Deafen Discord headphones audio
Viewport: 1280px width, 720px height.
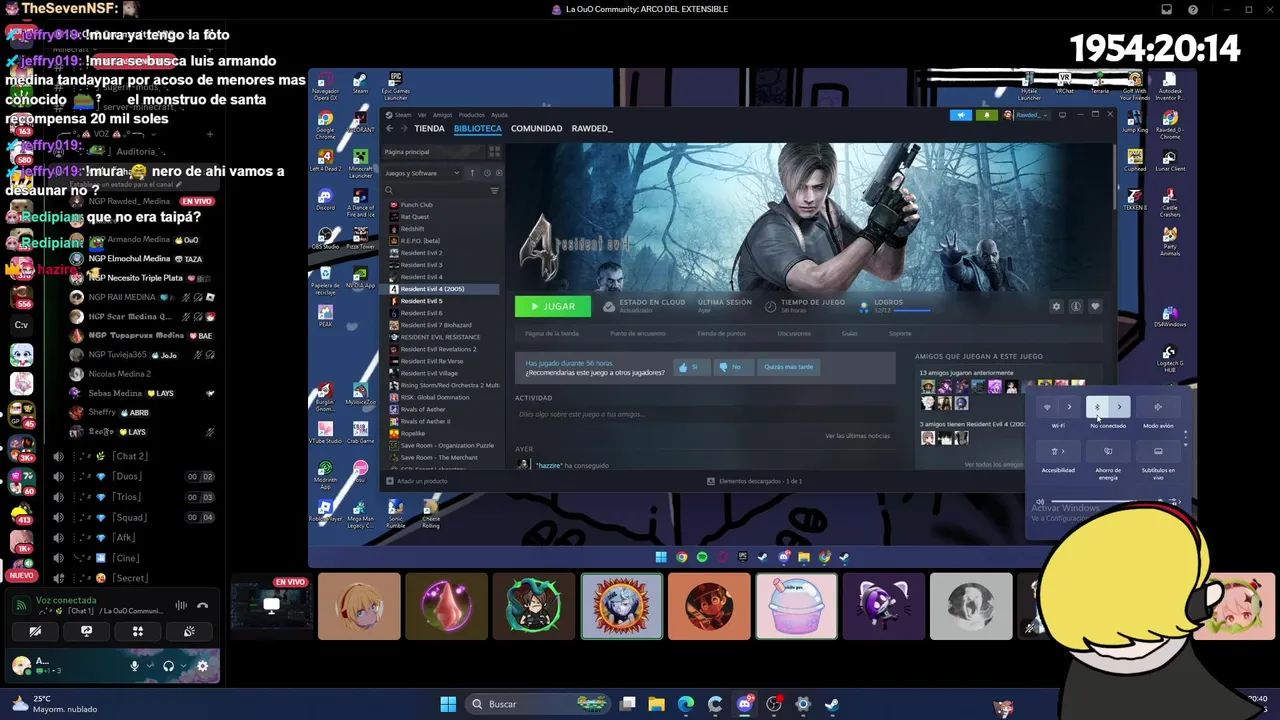[168, 666]
